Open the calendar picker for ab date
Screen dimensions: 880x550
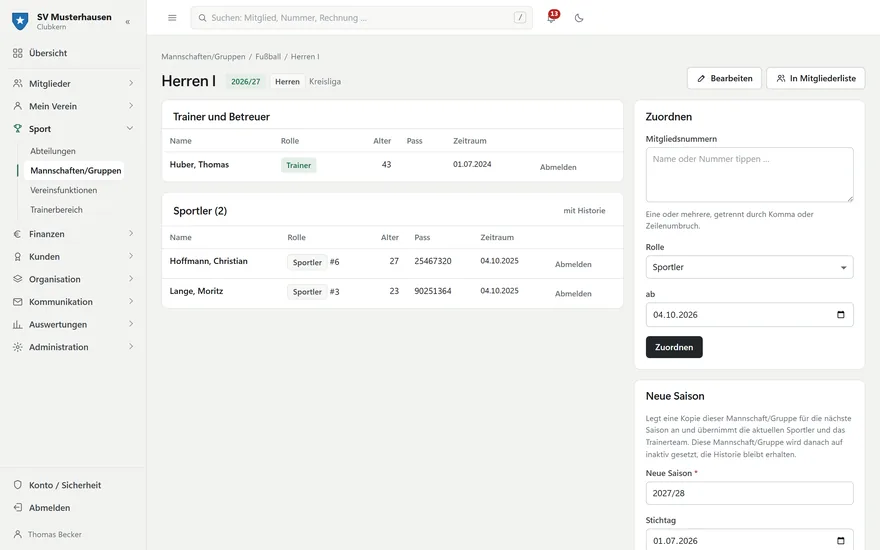click(x=841, y=315)
